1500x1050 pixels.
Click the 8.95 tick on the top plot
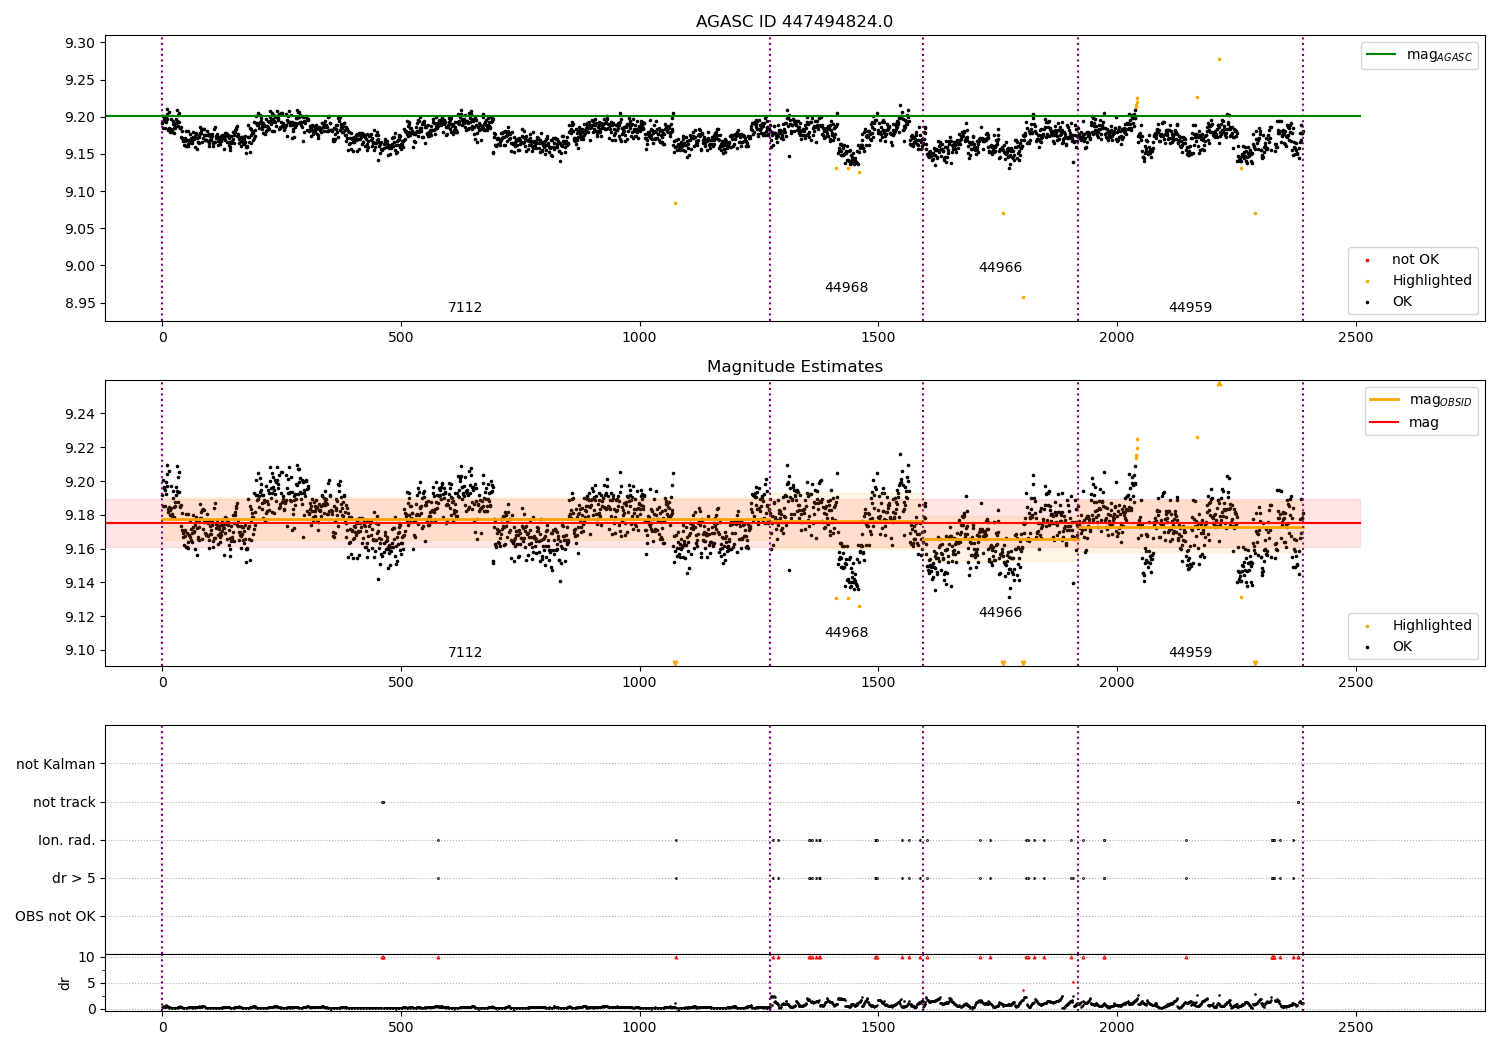pos(80,304)
